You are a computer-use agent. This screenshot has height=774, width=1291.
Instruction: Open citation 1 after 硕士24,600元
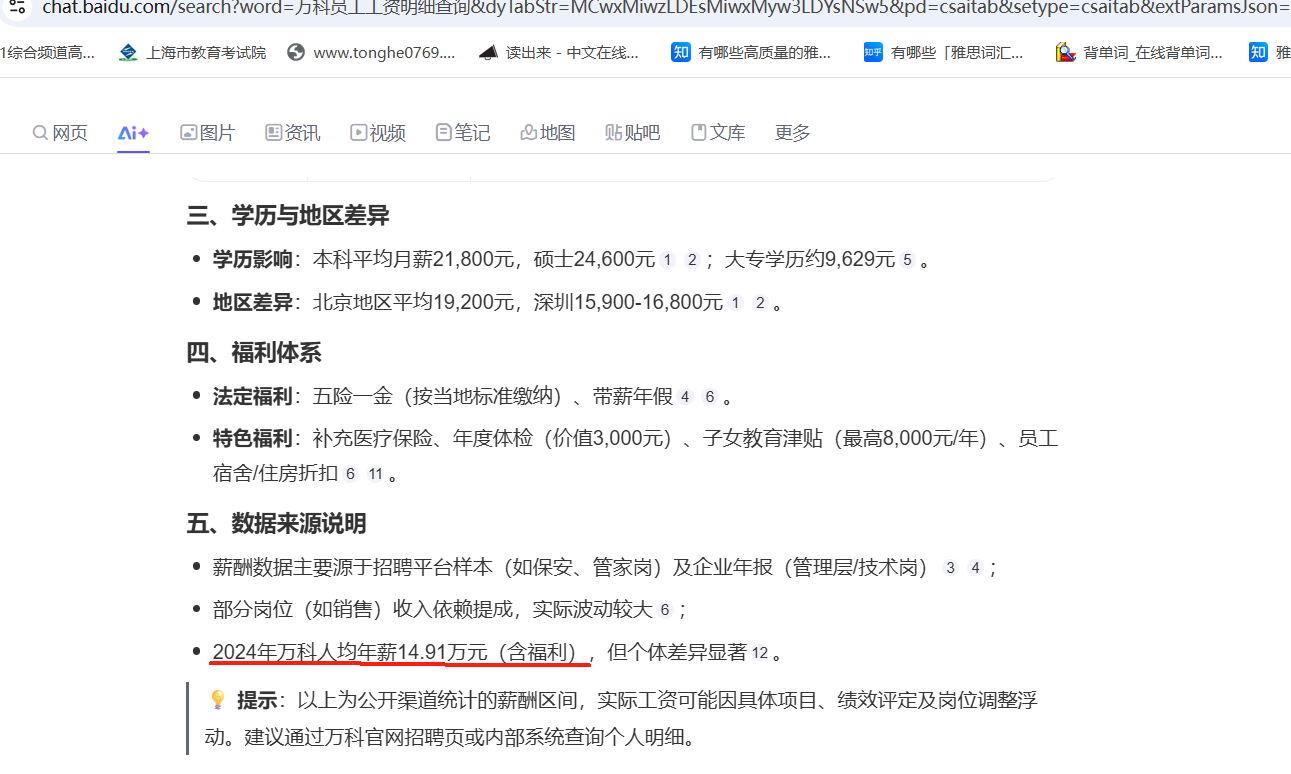[x=668, y=260]
